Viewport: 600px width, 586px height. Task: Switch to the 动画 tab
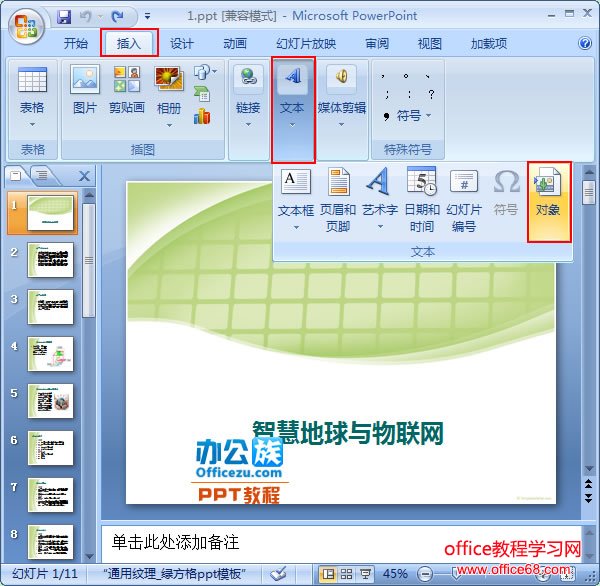pyautogui.click(x=235, y=43)
